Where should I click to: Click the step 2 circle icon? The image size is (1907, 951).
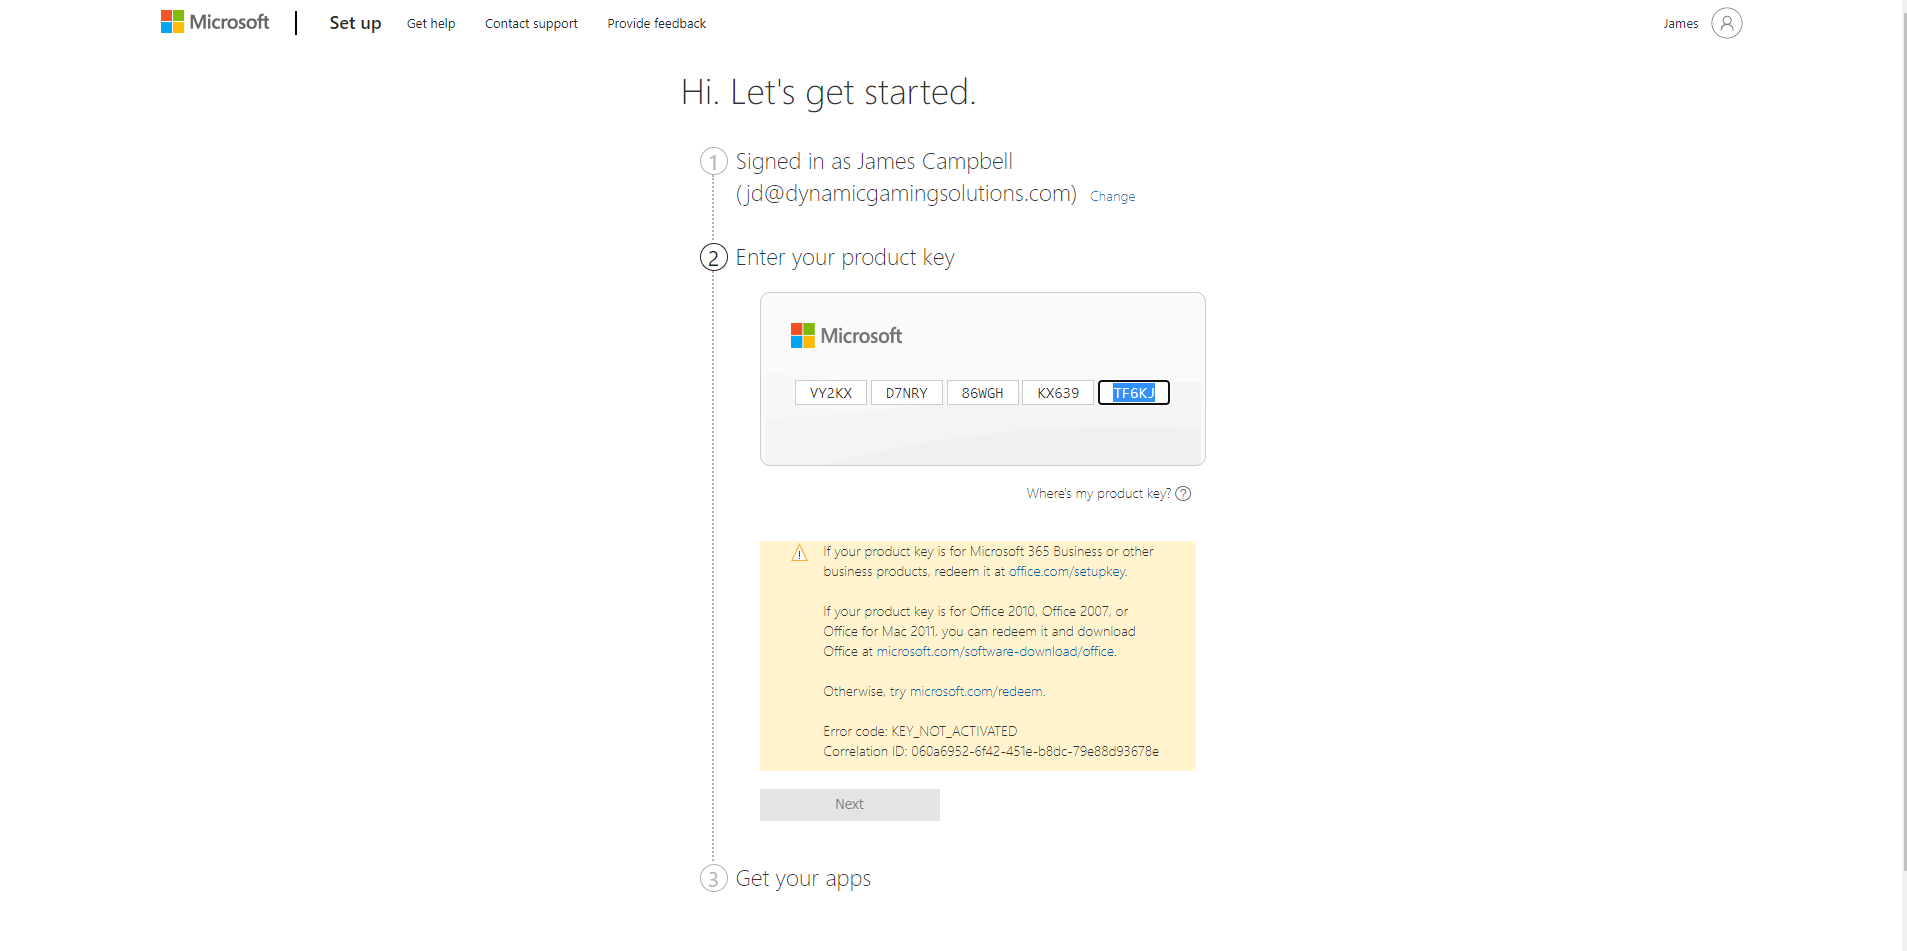point(713,258)
